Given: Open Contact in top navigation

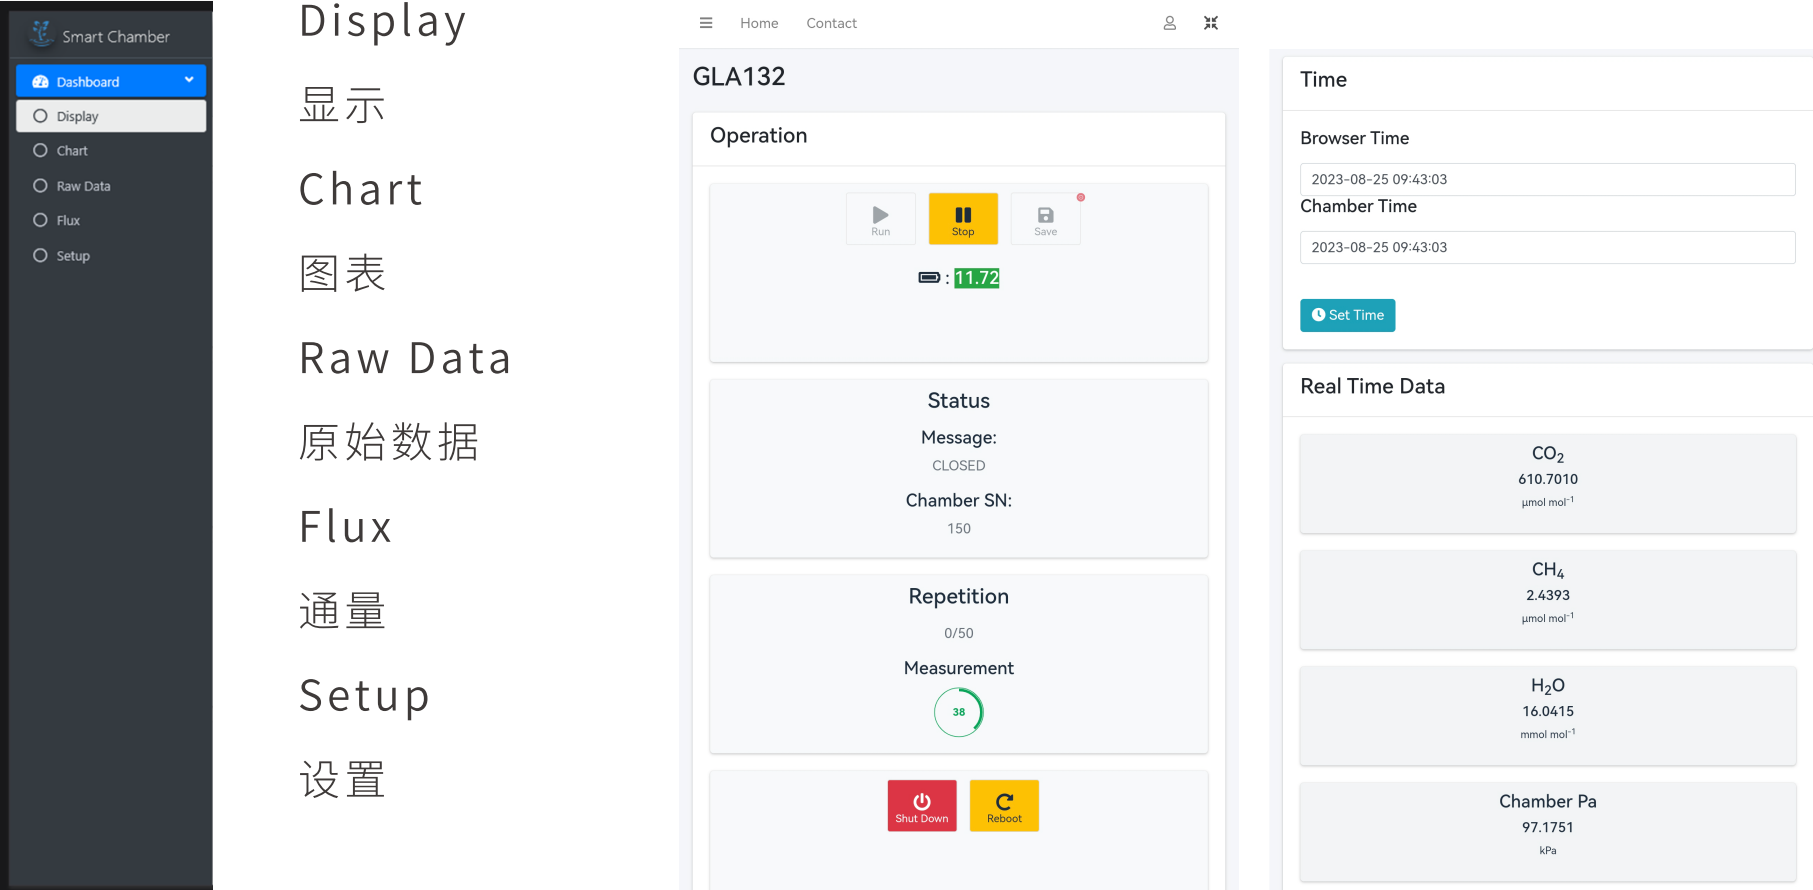Looking at the screenshot, I should (x=831, y=23).
